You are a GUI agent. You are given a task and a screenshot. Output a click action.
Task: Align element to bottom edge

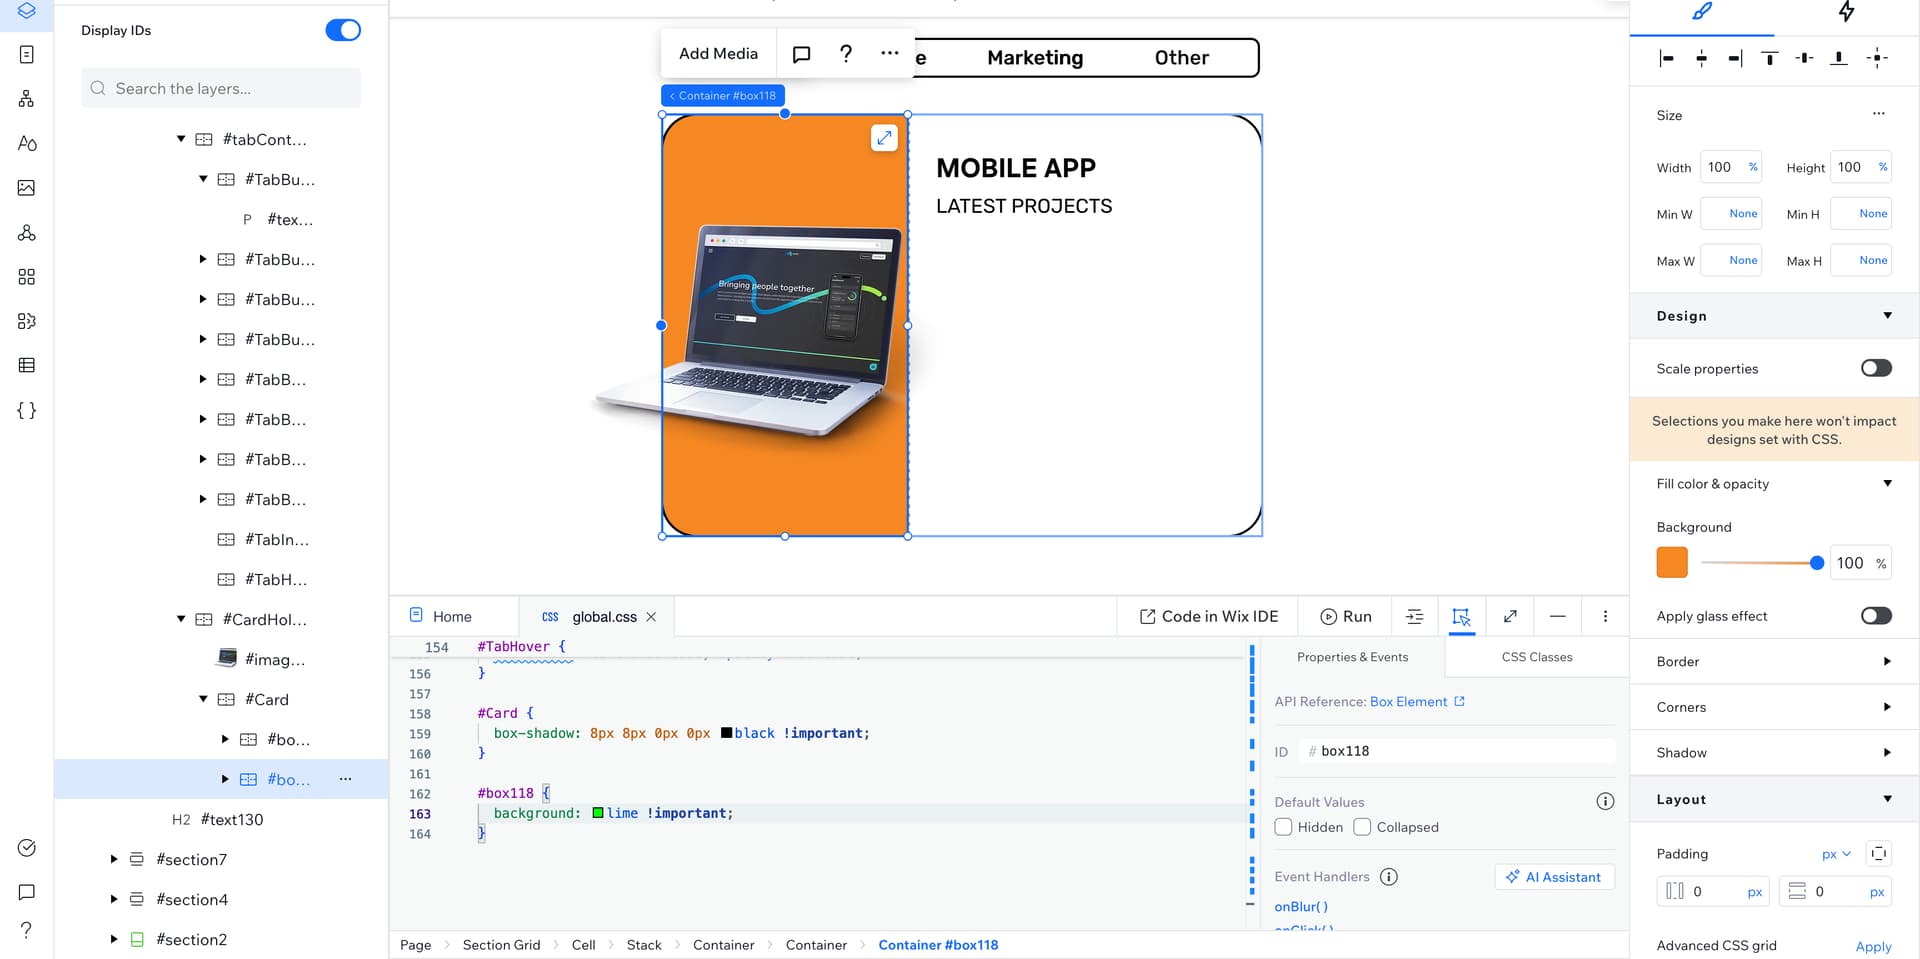1838,58
